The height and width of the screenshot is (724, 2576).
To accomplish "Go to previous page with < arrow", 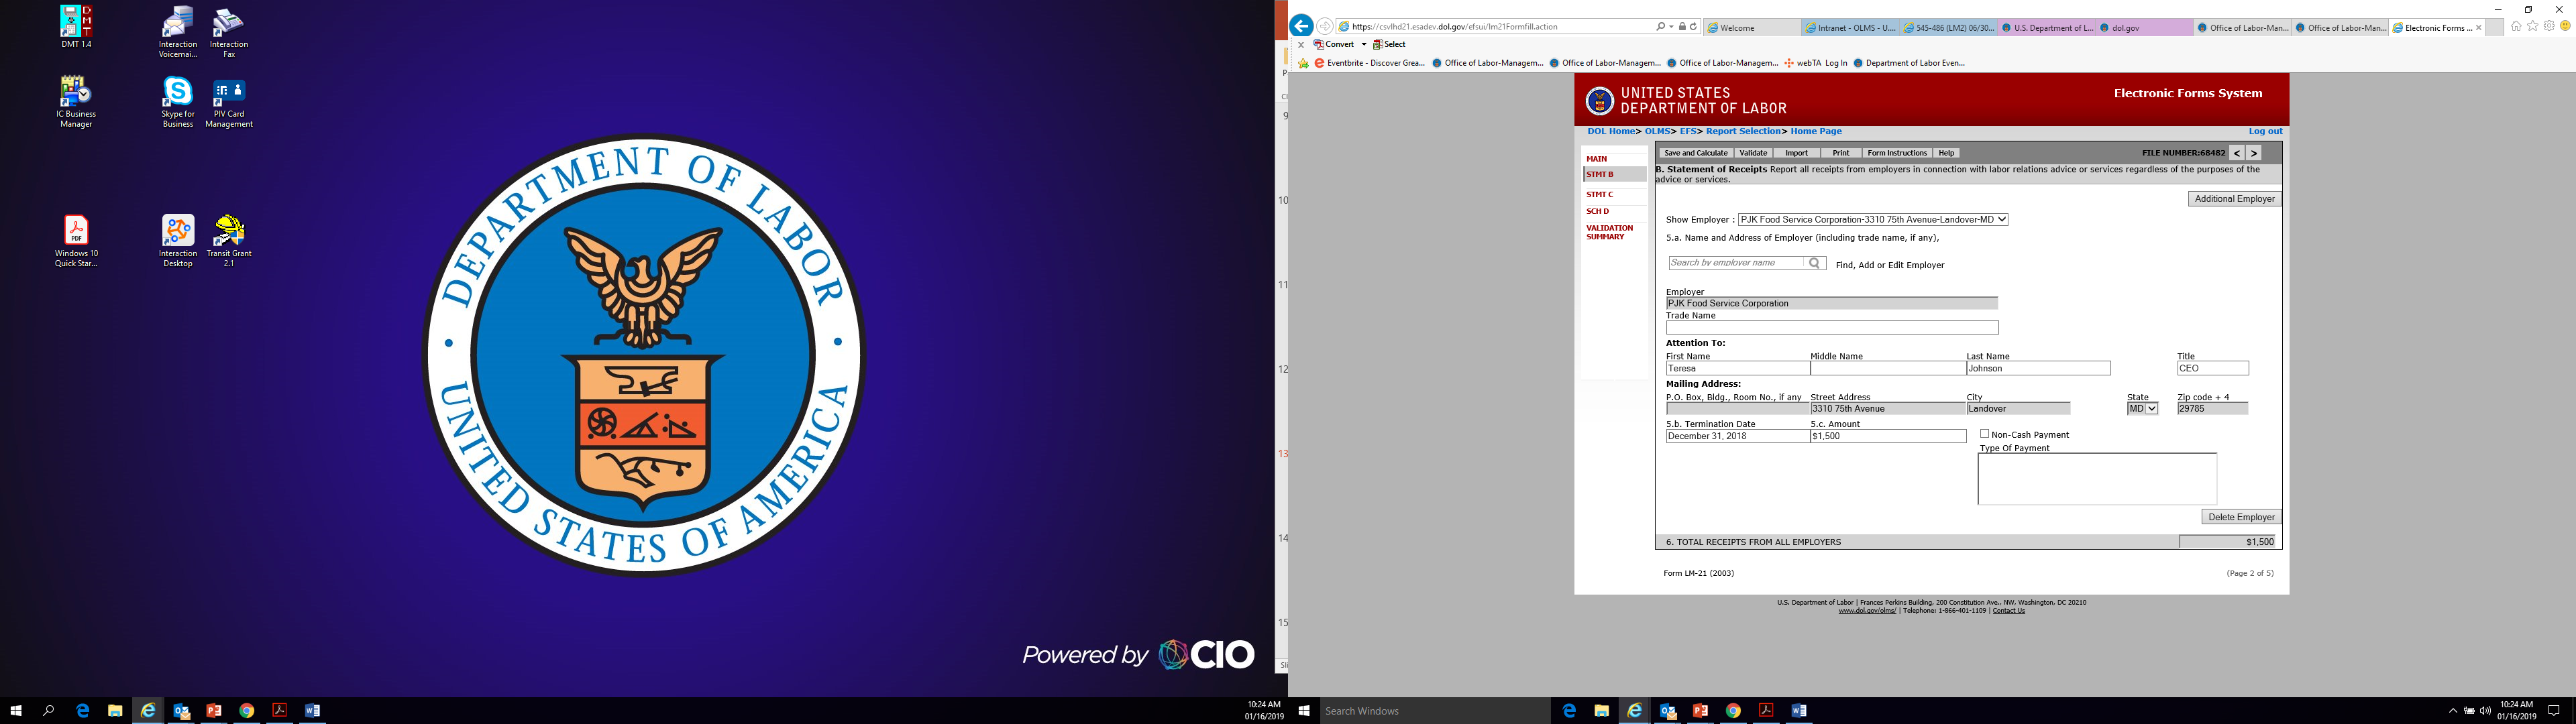I will pyautogui.click(x=2237, y=153).
